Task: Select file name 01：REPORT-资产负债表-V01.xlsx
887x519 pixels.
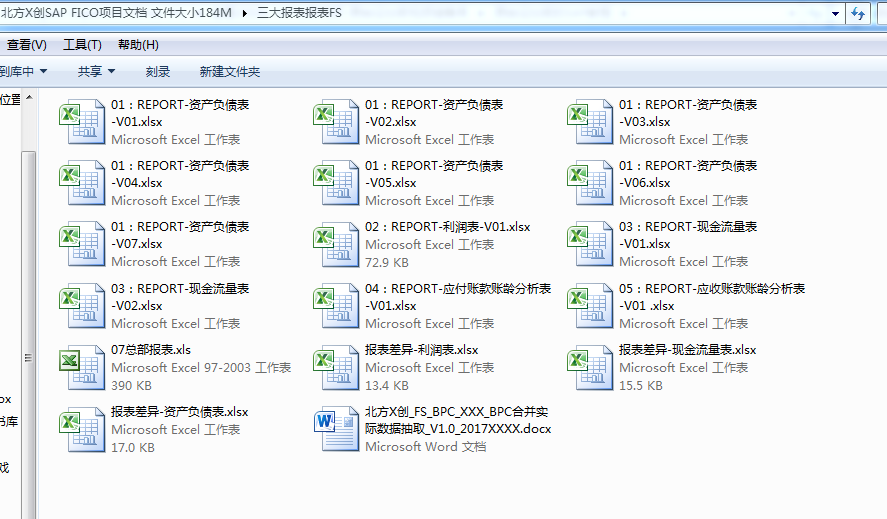Action: click(x=180, y=113)
